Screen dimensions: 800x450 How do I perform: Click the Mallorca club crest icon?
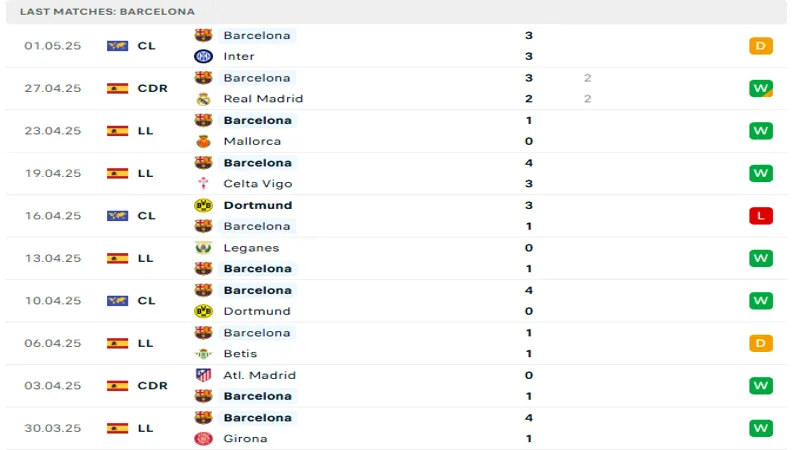[x=204, y=141]
